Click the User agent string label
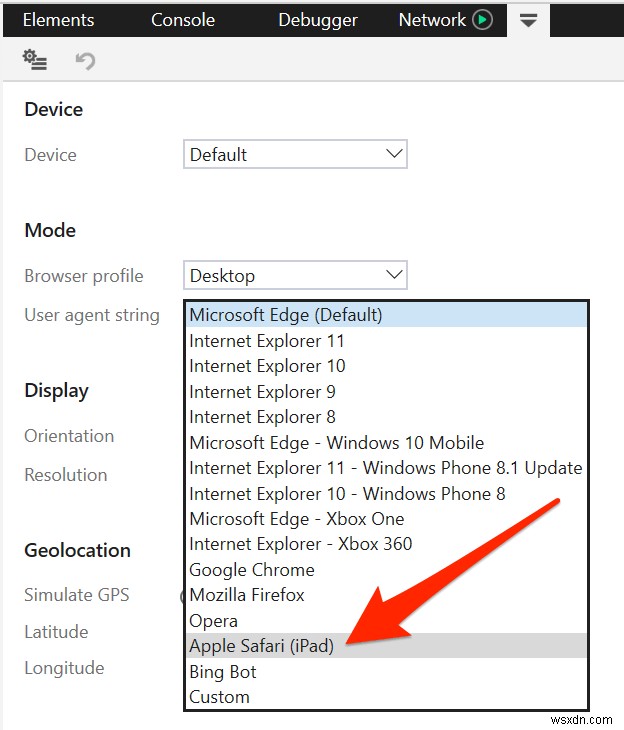The width and height of the screenshot is (624, 730). pos(92,315)
